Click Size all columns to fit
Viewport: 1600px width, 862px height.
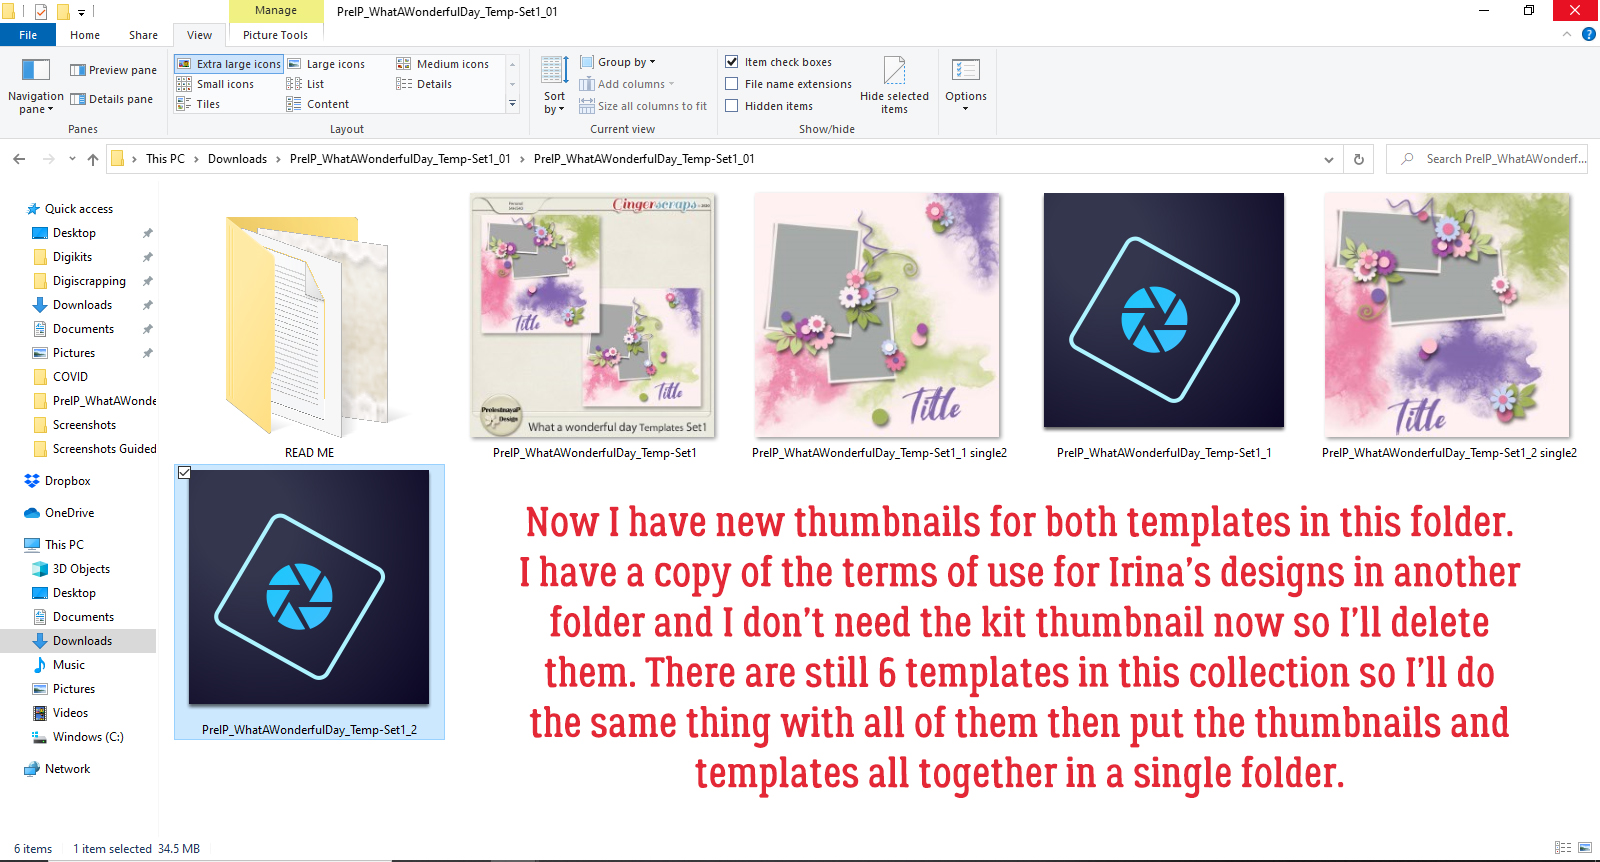pyautogui.click(x=643, y=106)
